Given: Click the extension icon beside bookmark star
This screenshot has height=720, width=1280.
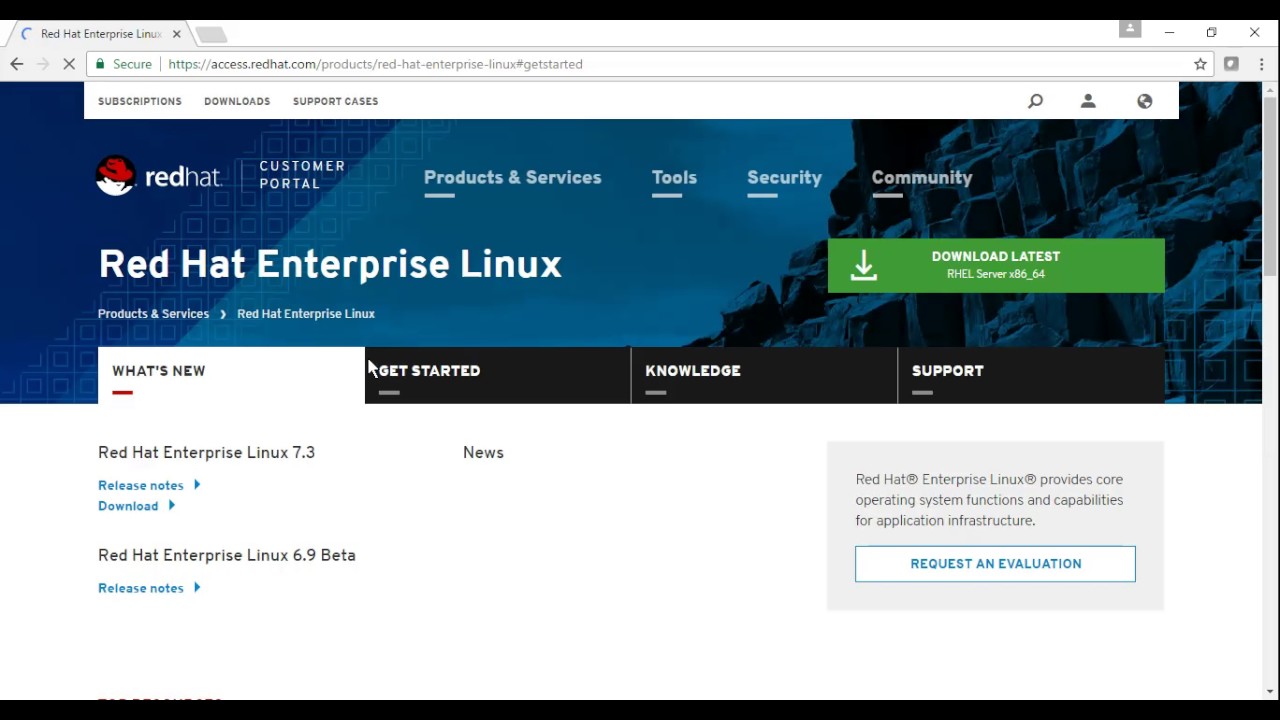Looking at the screenshot, I should click(x=1231, y=64).
